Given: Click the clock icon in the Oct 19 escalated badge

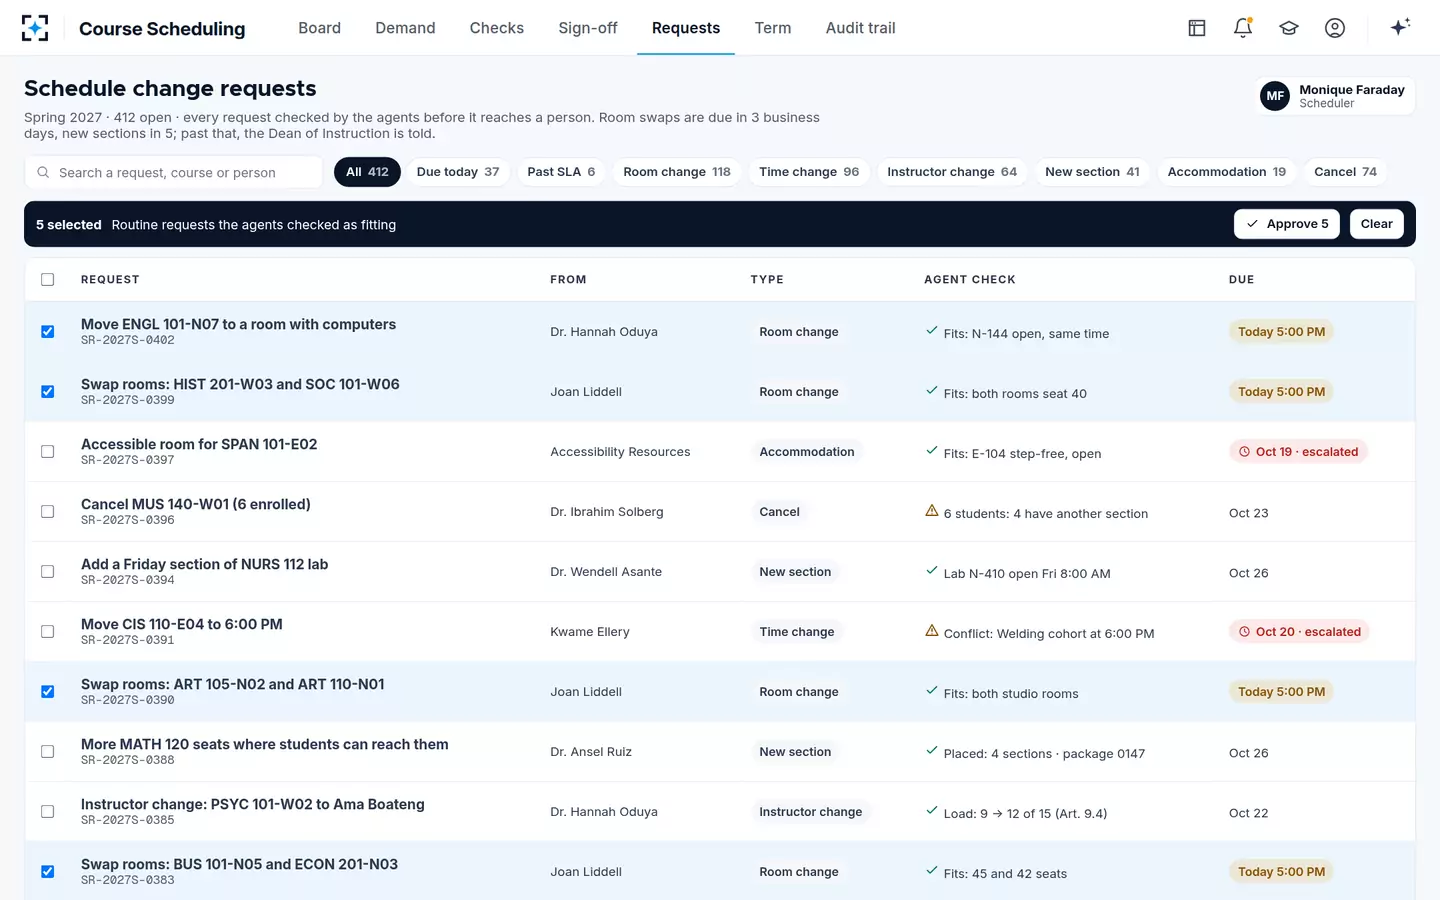Looking at the screenshot, I should (1245, 452).
